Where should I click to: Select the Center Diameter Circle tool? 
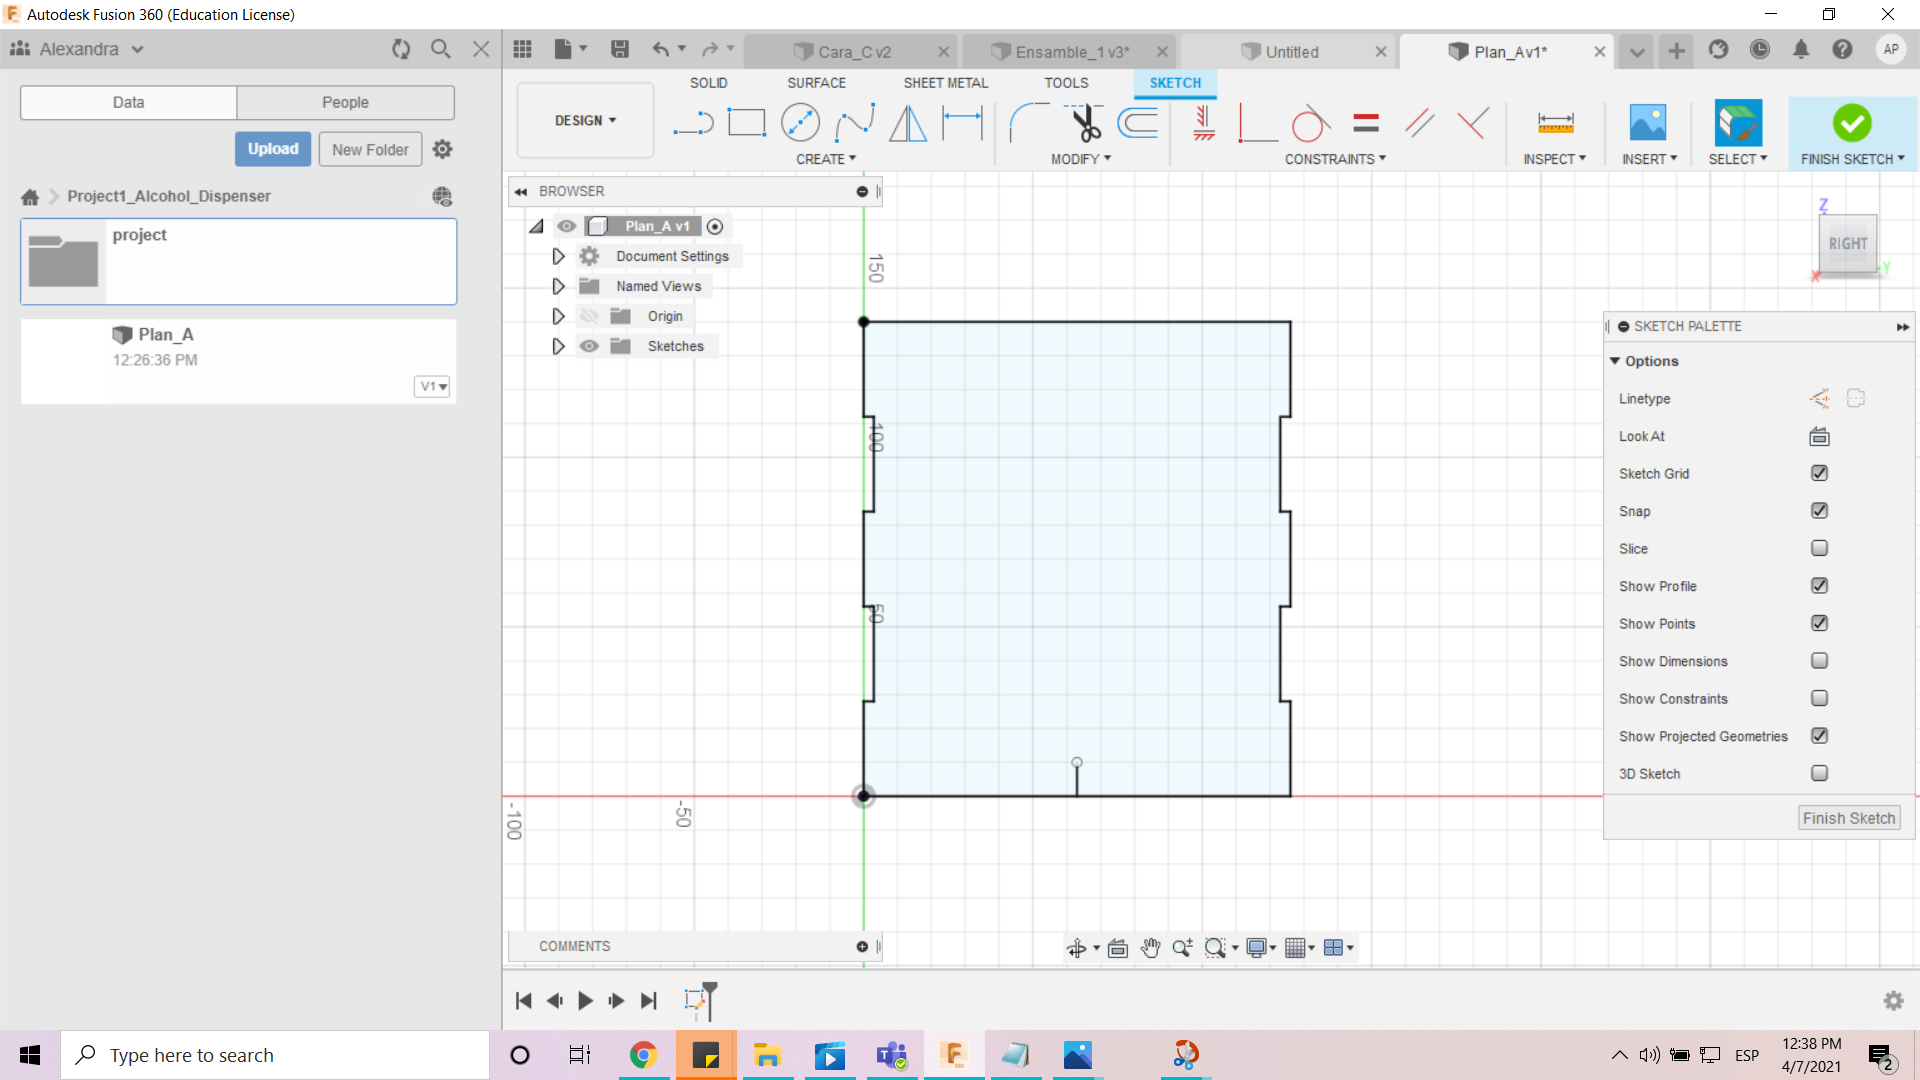click(800, 123)
